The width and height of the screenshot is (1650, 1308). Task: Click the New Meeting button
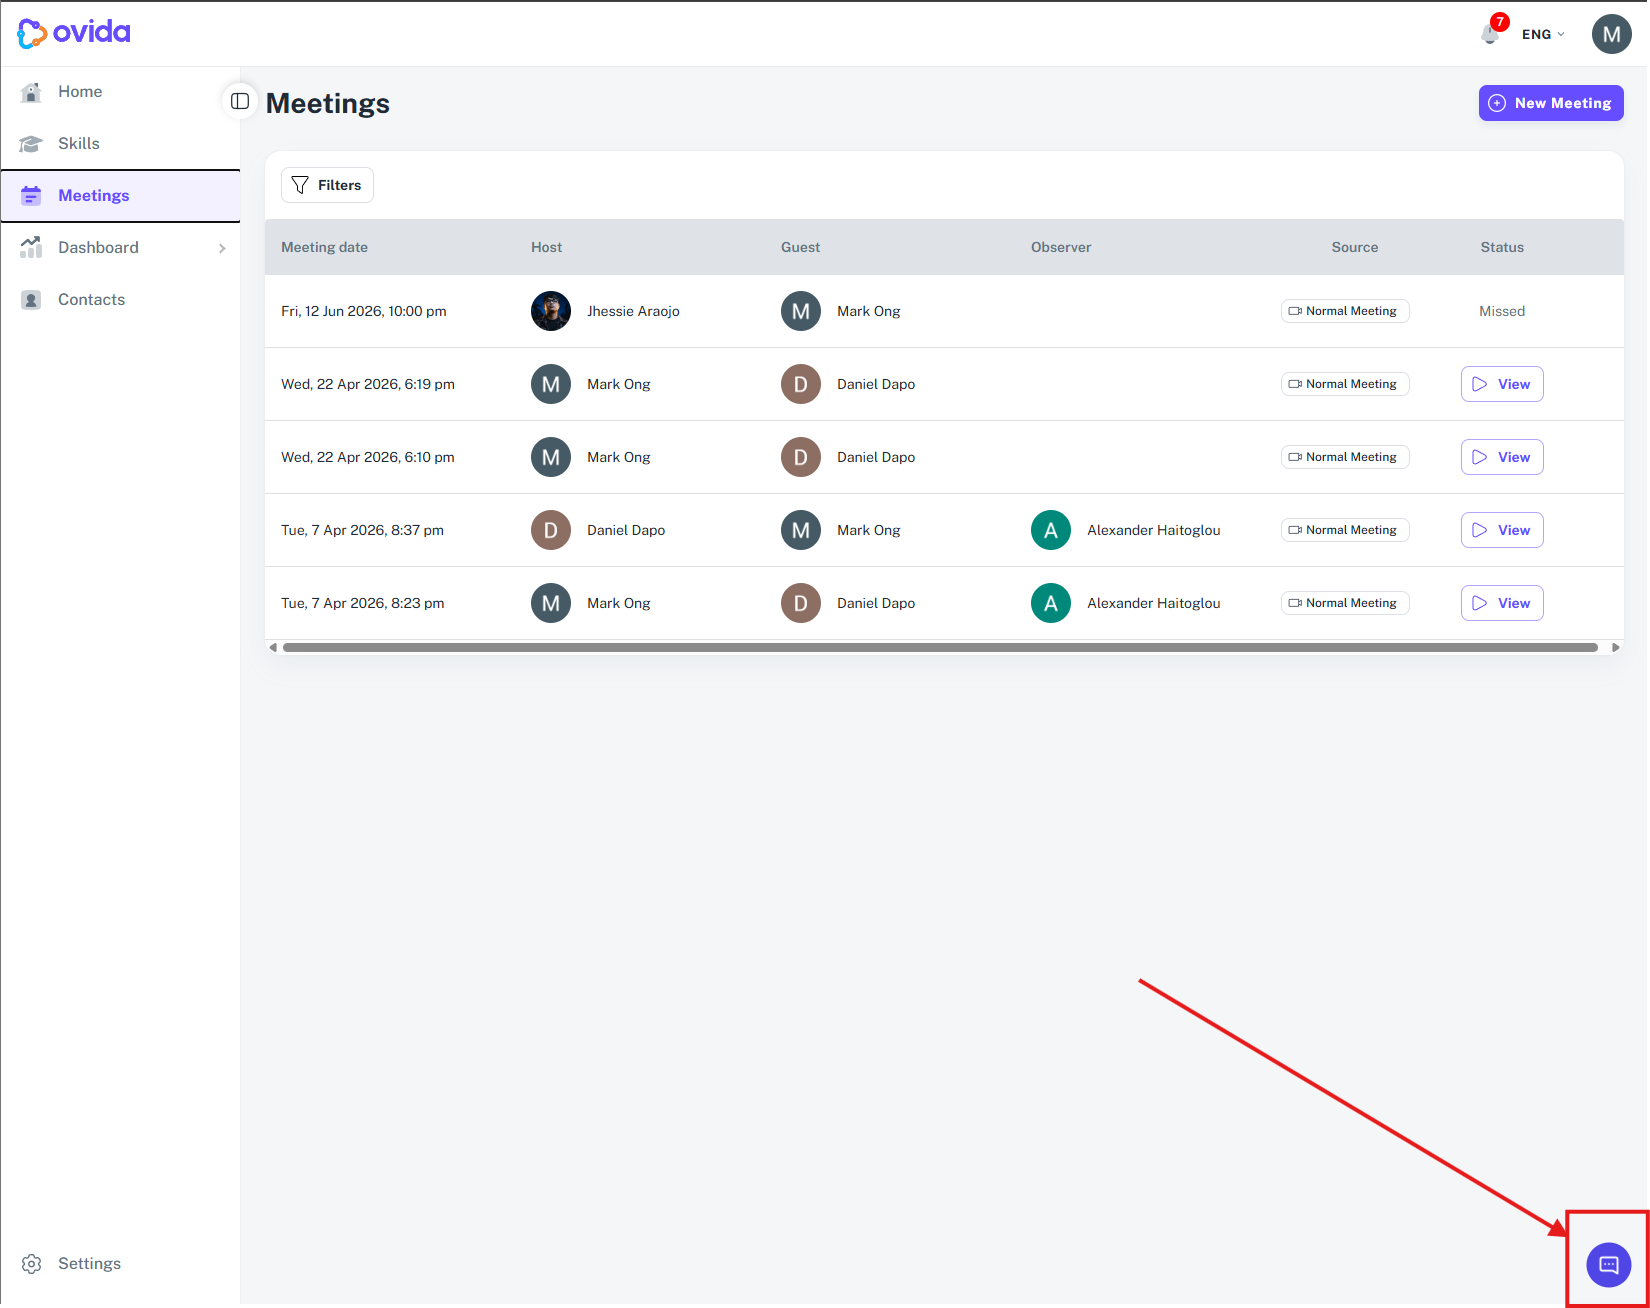point(1550,103)
